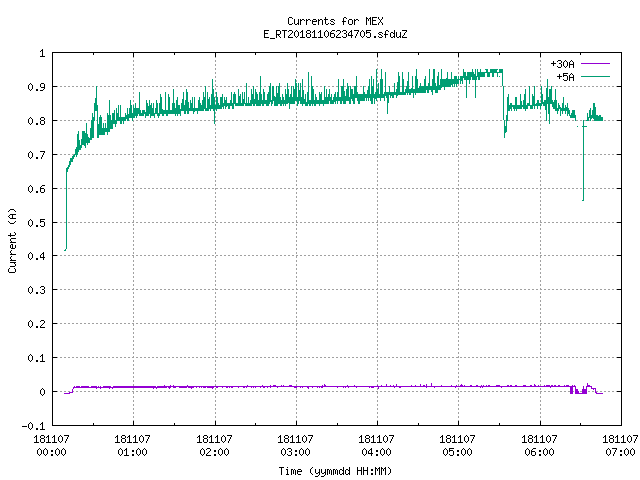640x480 pixels.
Task: Click the y-axis tick label 0.6
Action: pos(36,189)
